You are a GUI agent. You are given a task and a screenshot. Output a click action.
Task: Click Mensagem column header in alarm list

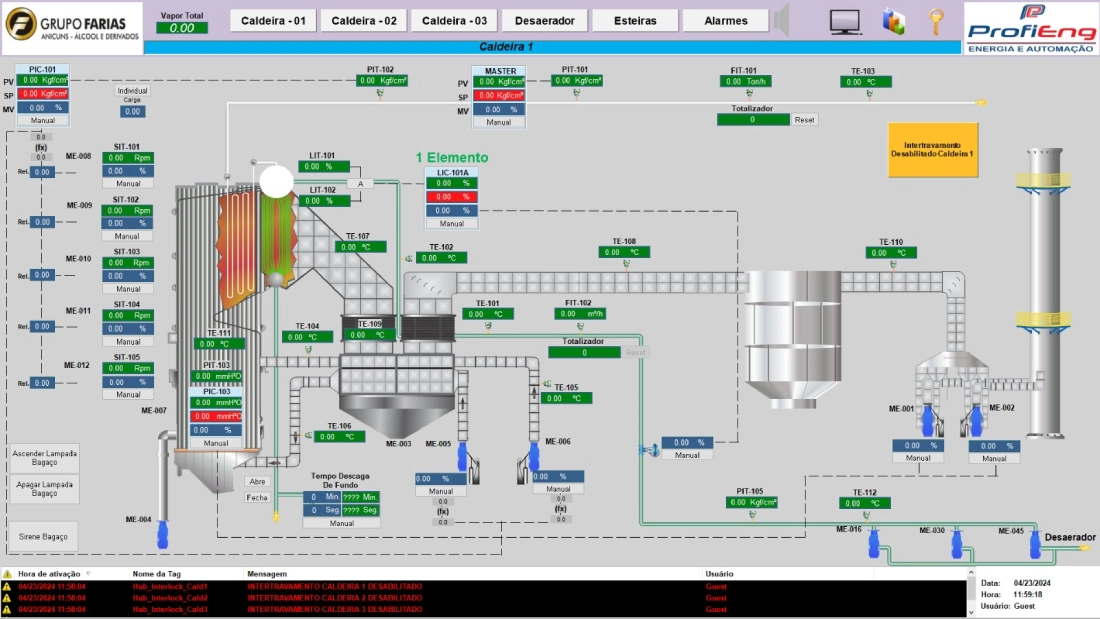[x=267, y=573]
